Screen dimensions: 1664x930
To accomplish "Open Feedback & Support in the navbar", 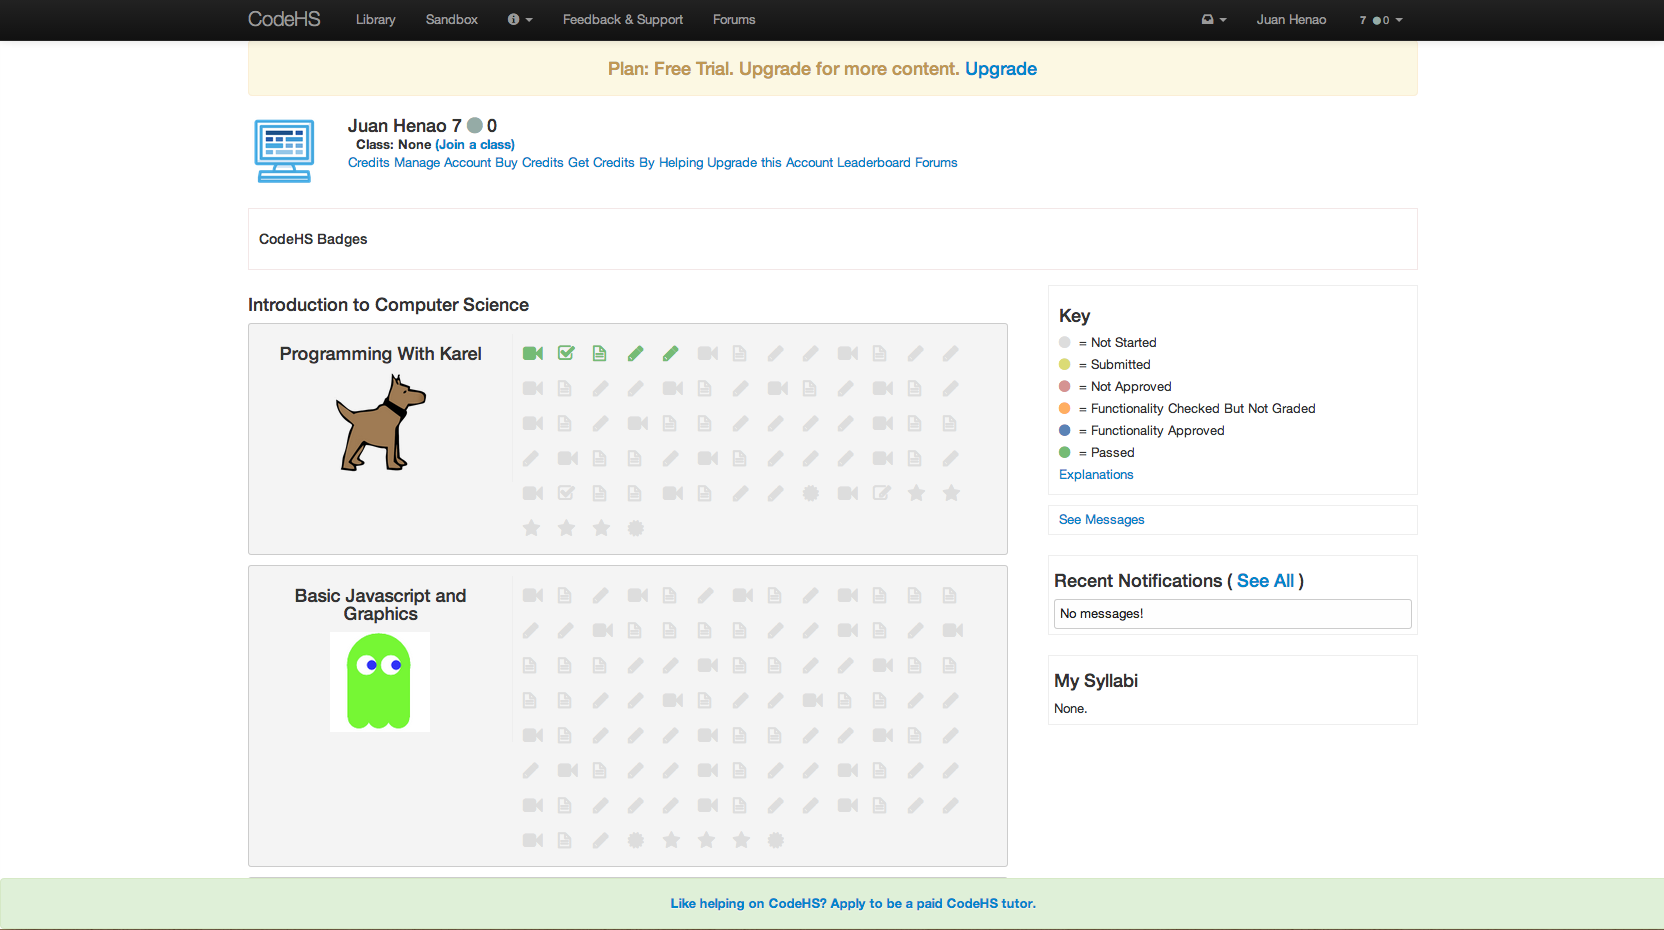I will pos(623,19).
